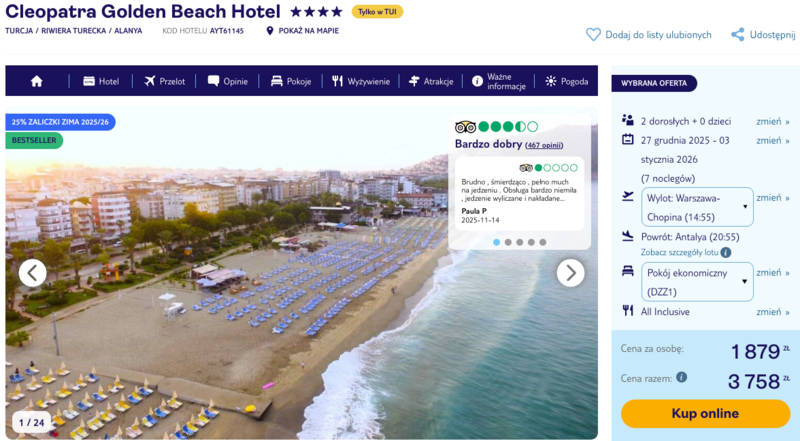
Task: Select the second review carousel dot
Action: [x=508, y=242]
